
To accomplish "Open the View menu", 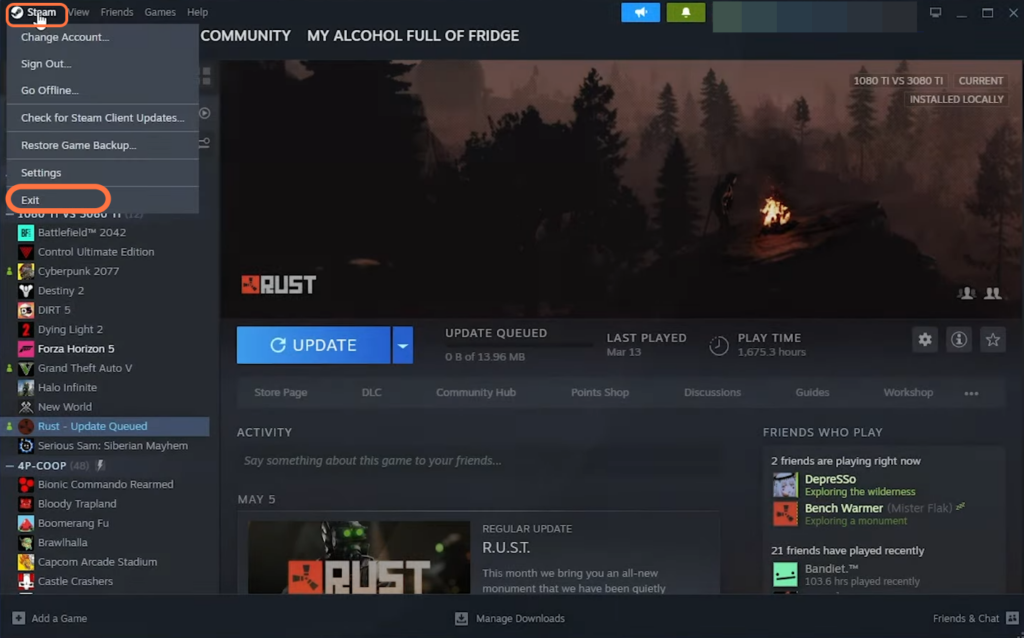I will 79,12.
